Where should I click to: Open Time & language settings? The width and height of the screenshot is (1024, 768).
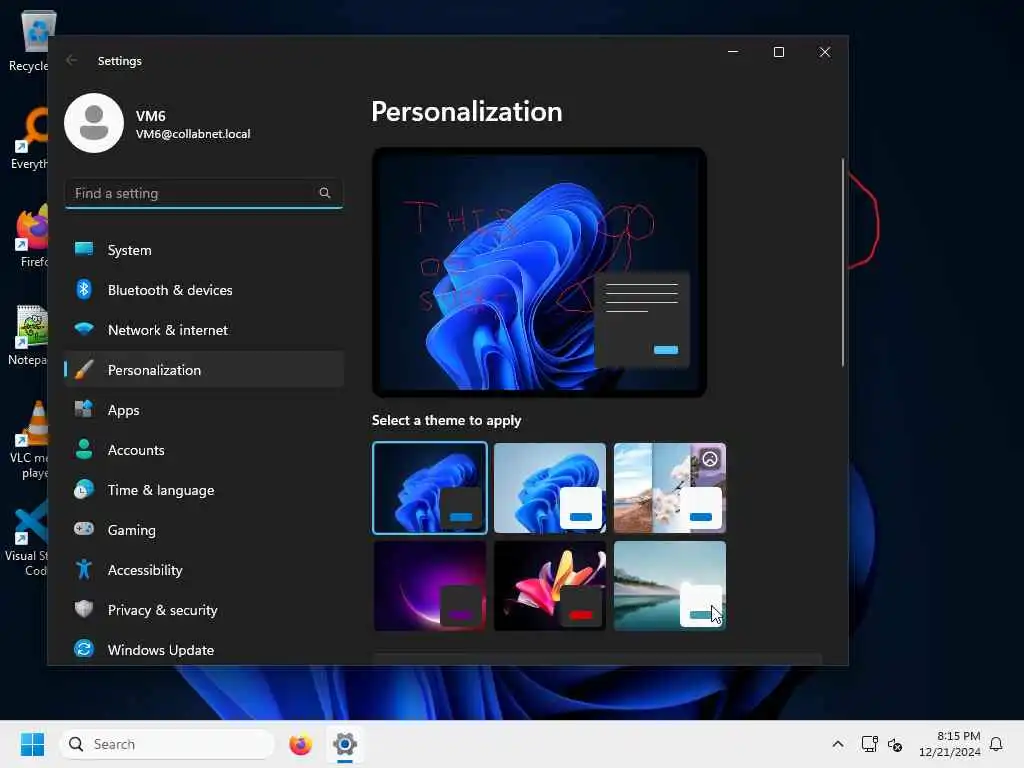pos(204,490)
